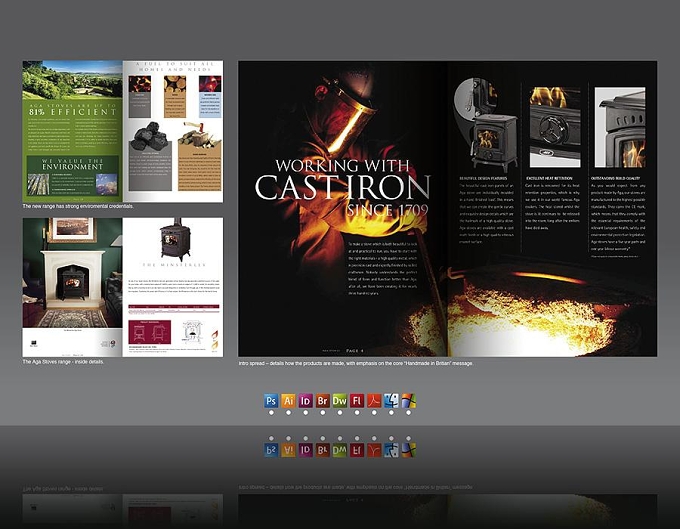
Task: Select the dot beneath the Acrobat icon
Action: pos(374,413)
